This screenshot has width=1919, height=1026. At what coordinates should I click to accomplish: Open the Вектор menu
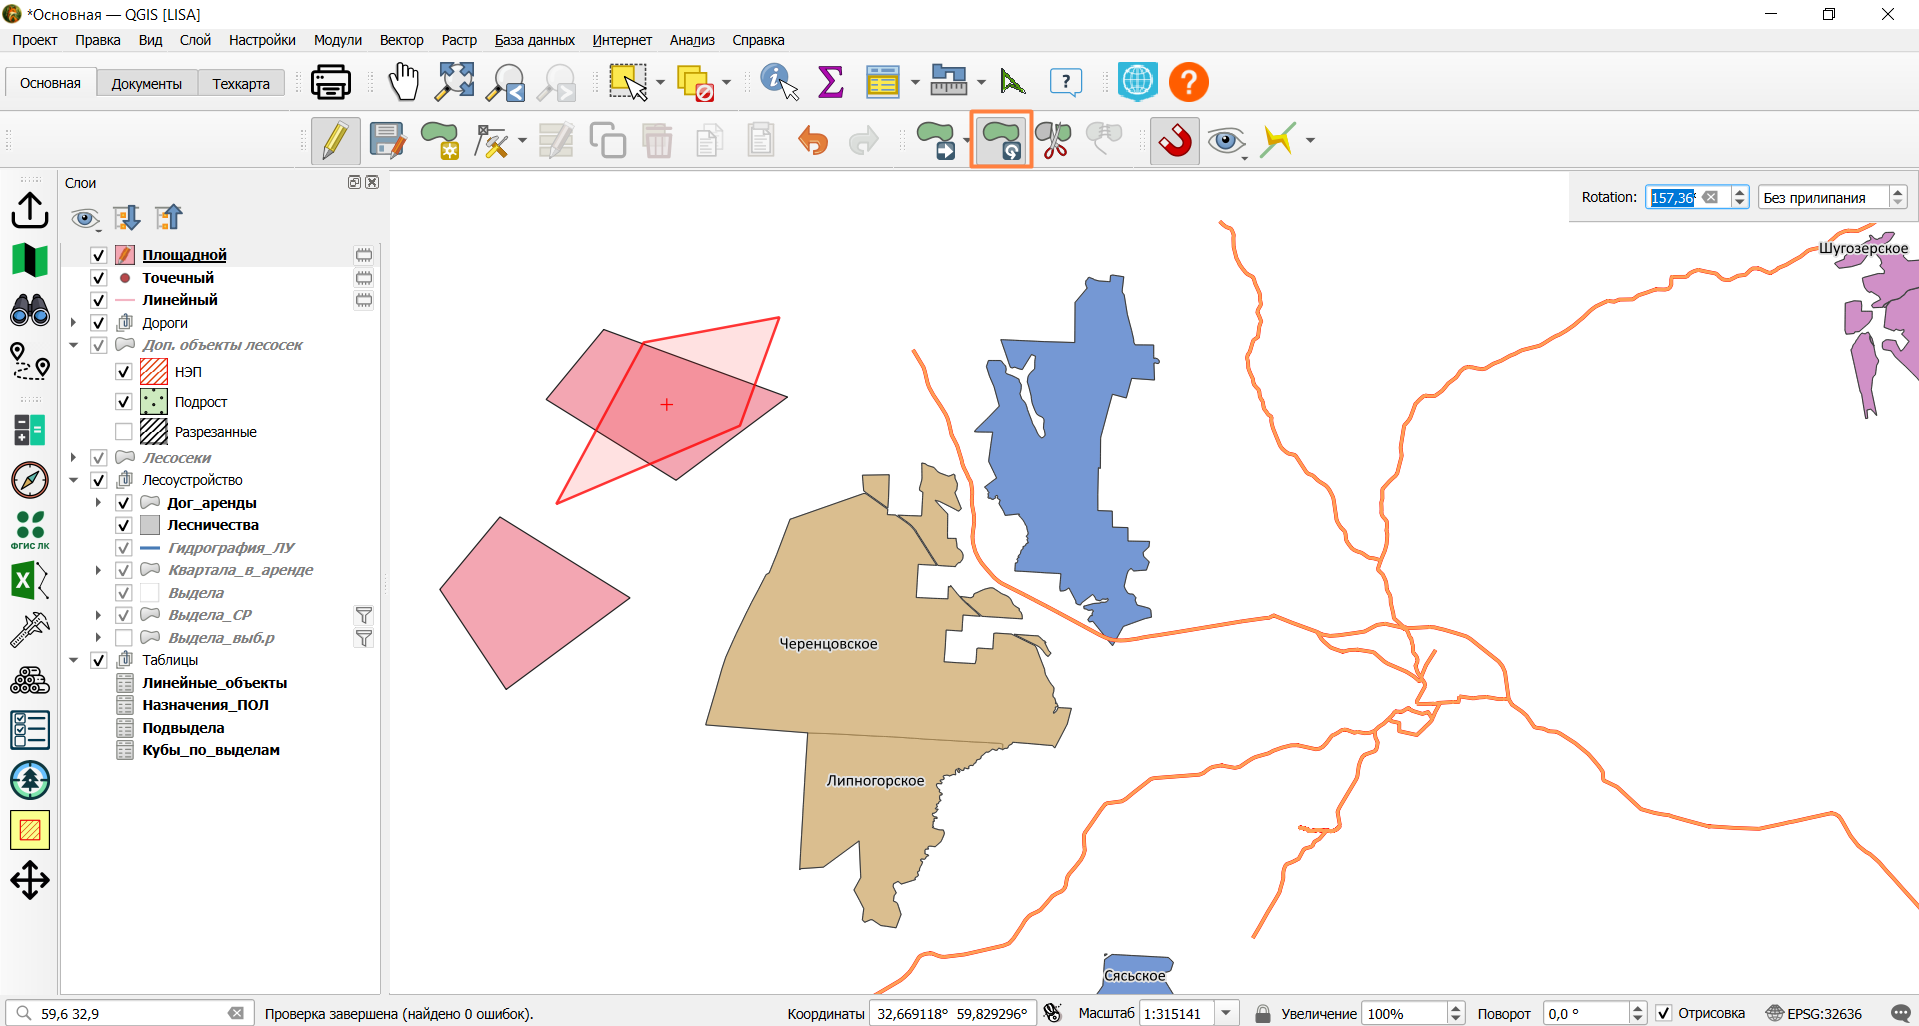coord(401,40)
